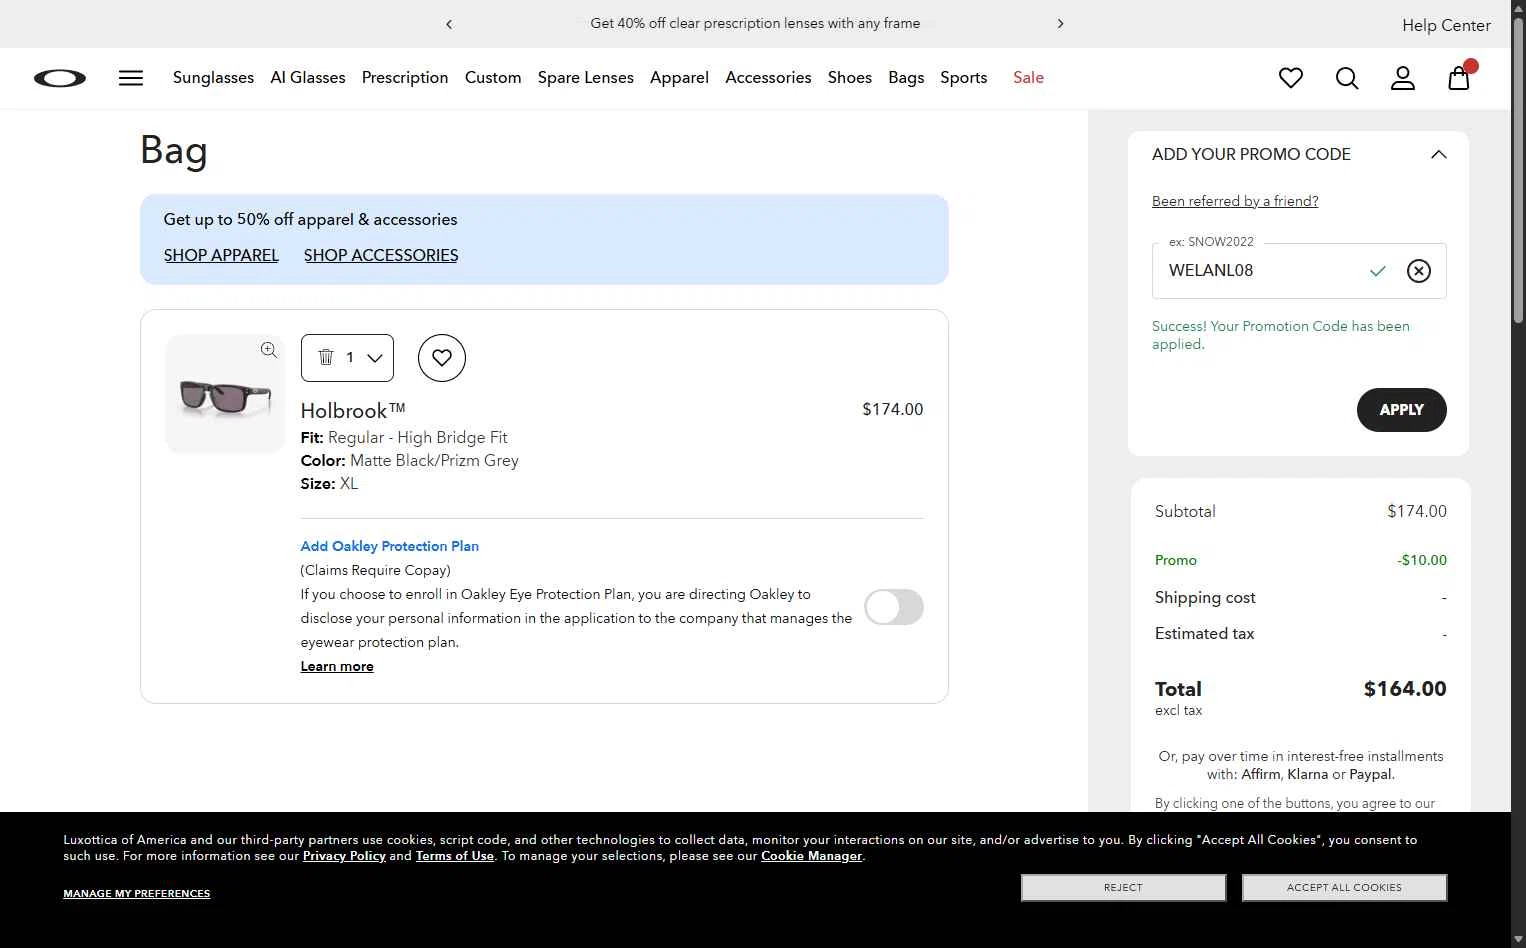Open the Sports menu
The width and height of the screenshot is (1526, 948).
tap(964, 78)
